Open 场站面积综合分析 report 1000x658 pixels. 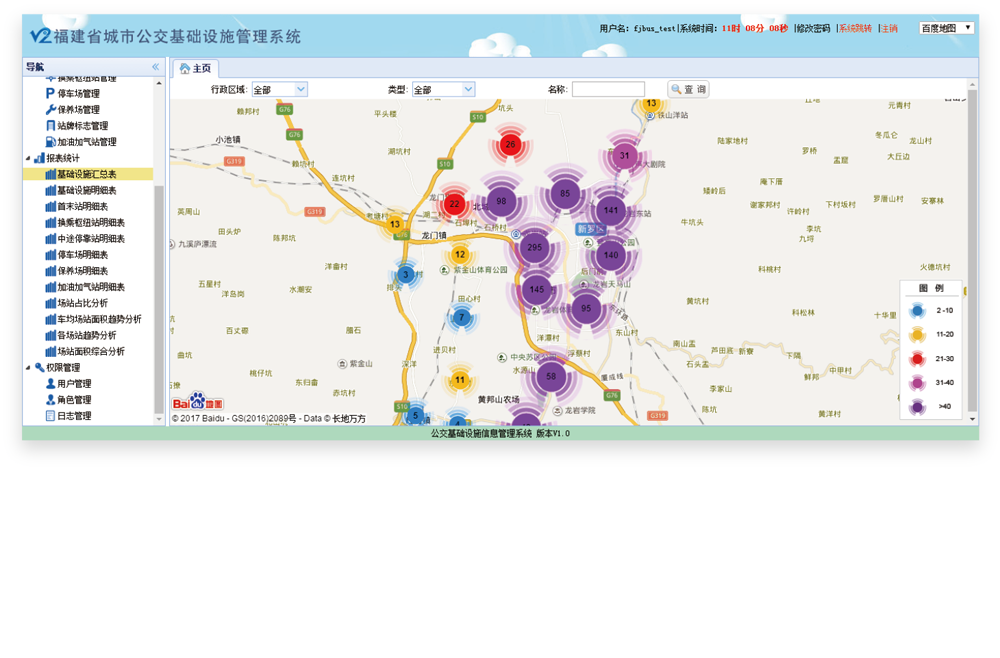click(91, 351)
